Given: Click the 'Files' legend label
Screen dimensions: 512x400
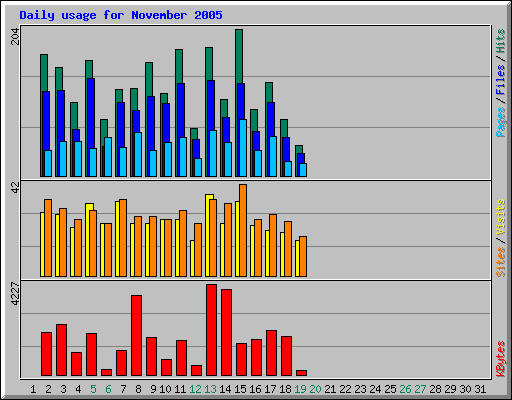Looking at the screenshot, I should click(x=500, y=79).
